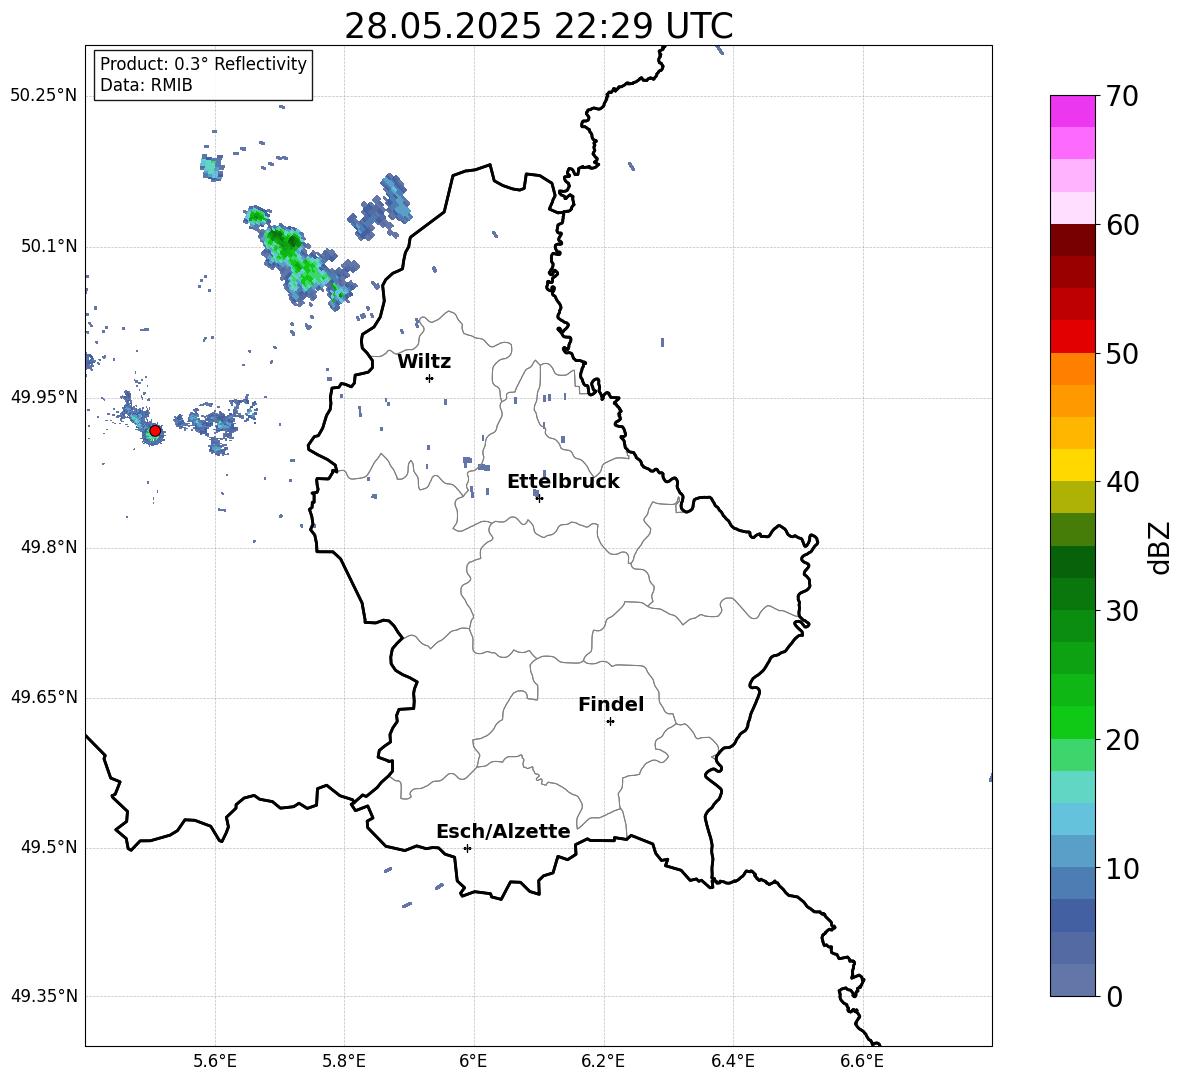Click the Findel city label
The height and width of the screenshot is (1081, 1184).
click(611, 704)
